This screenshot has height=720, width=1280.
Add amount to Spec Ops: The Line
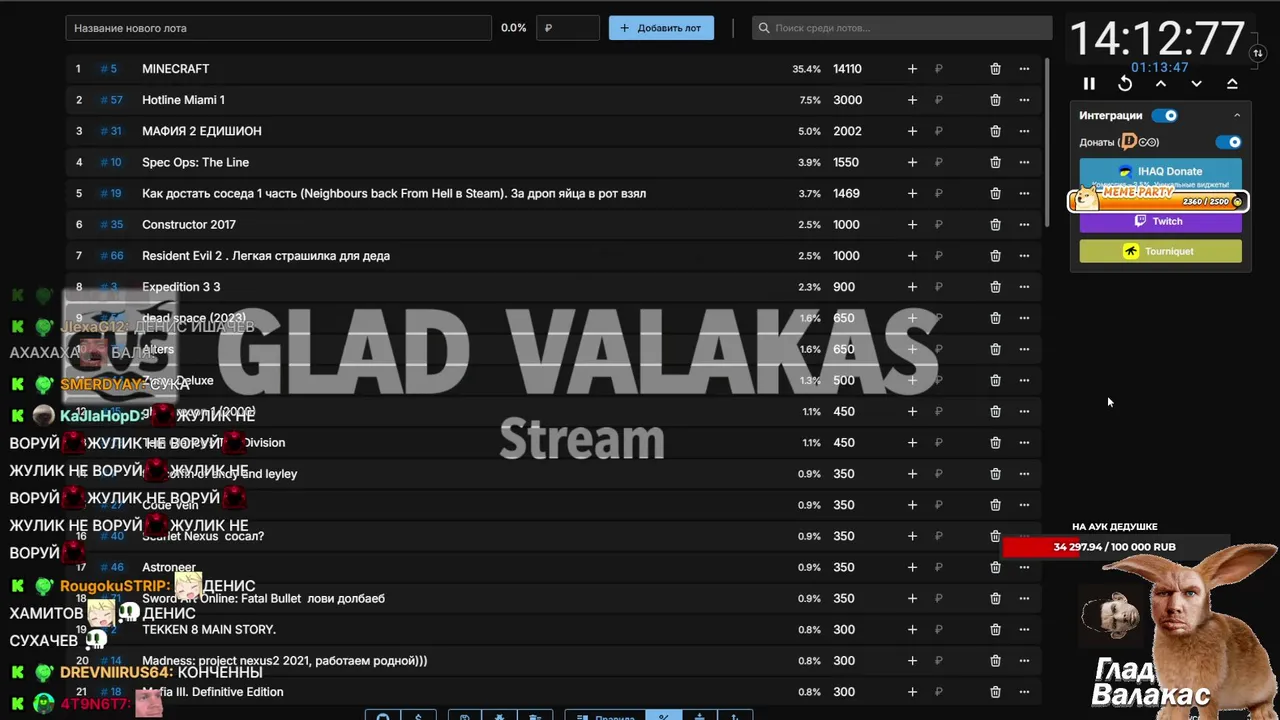(x=912, y=162)
